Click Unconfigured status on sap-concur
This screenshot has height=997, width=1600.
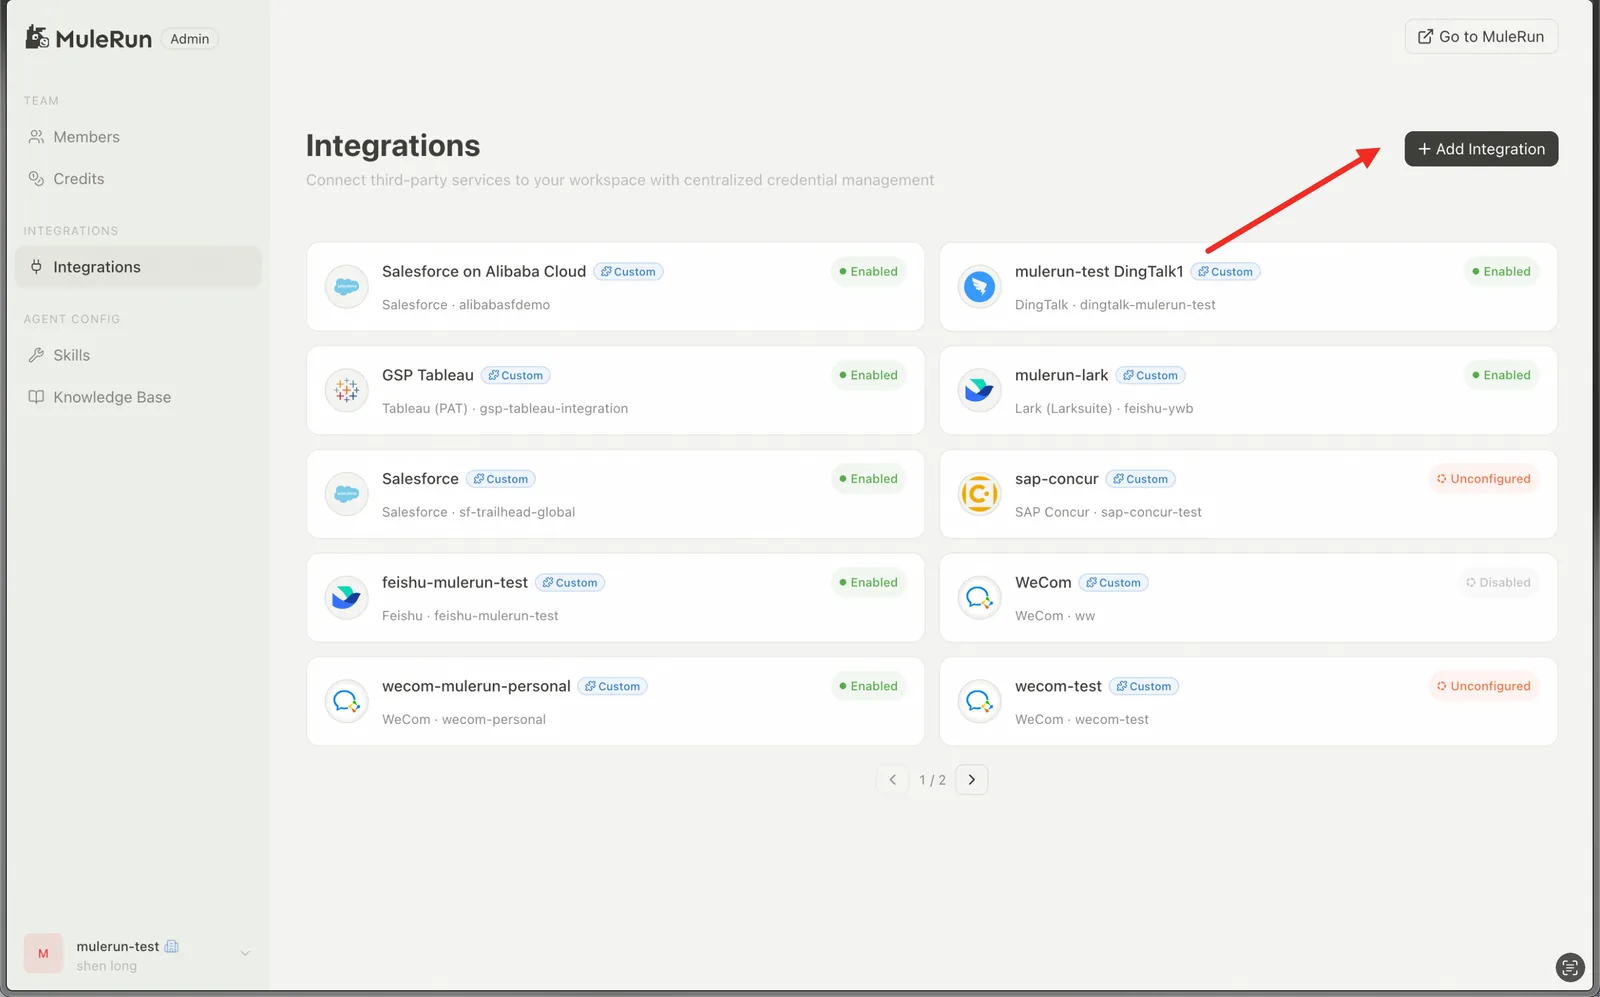point(1484,479)
